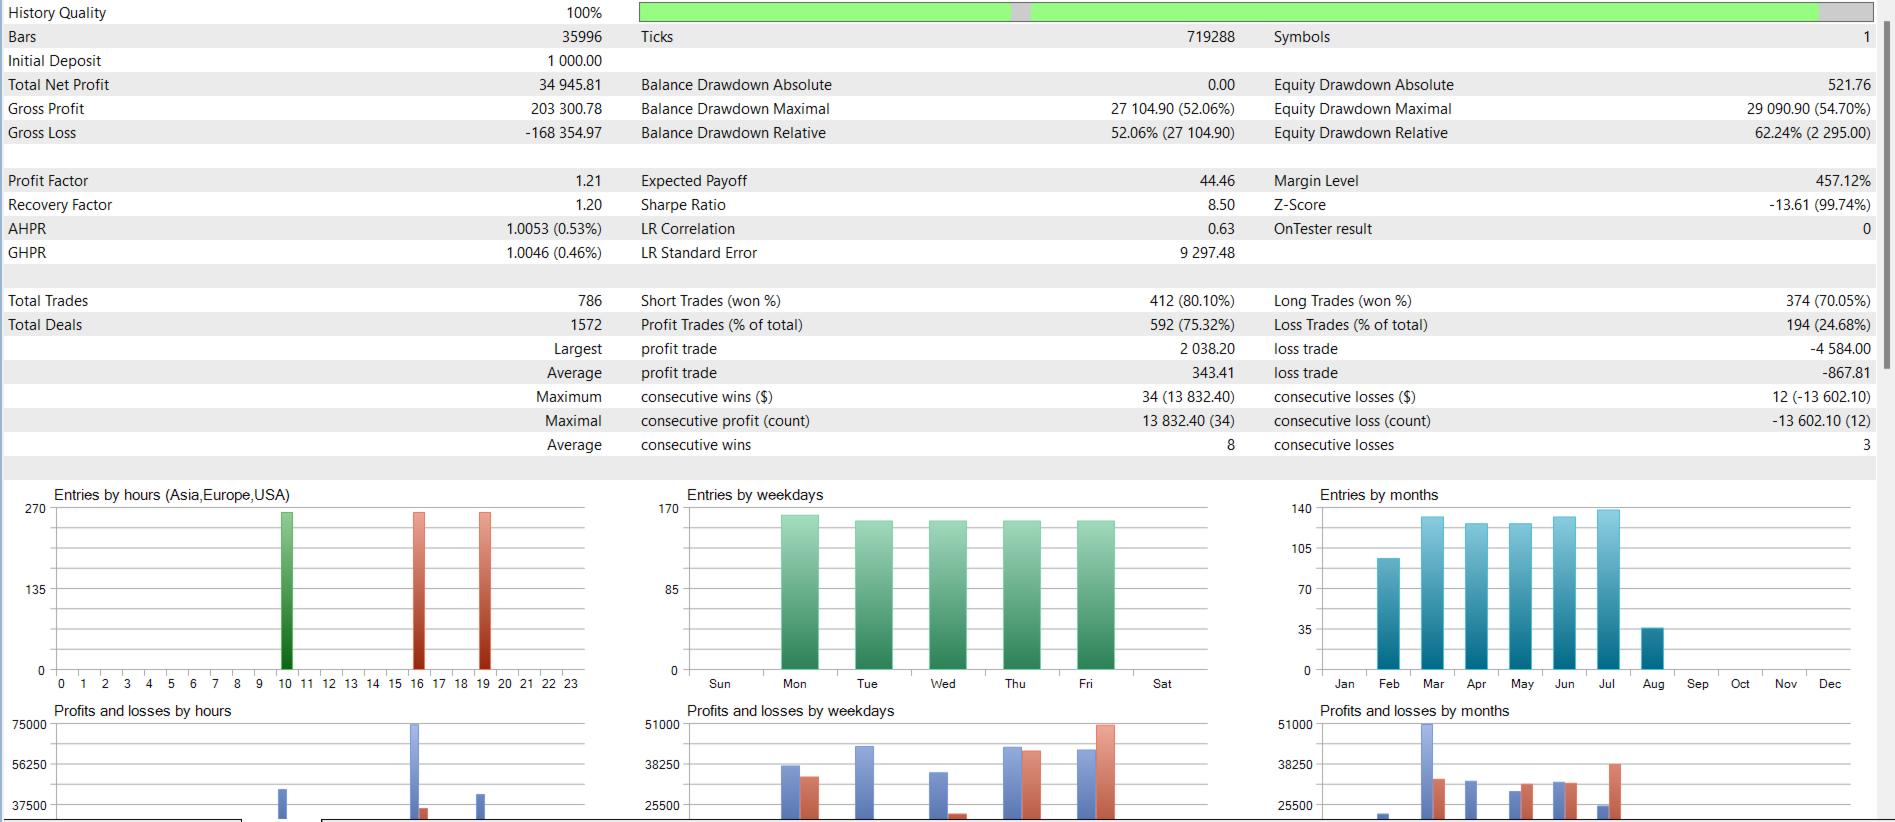Click the LR Standard Error value 9 297.48
Viewport: 1895px width, 822px height.
click(x=1208, y=253)
